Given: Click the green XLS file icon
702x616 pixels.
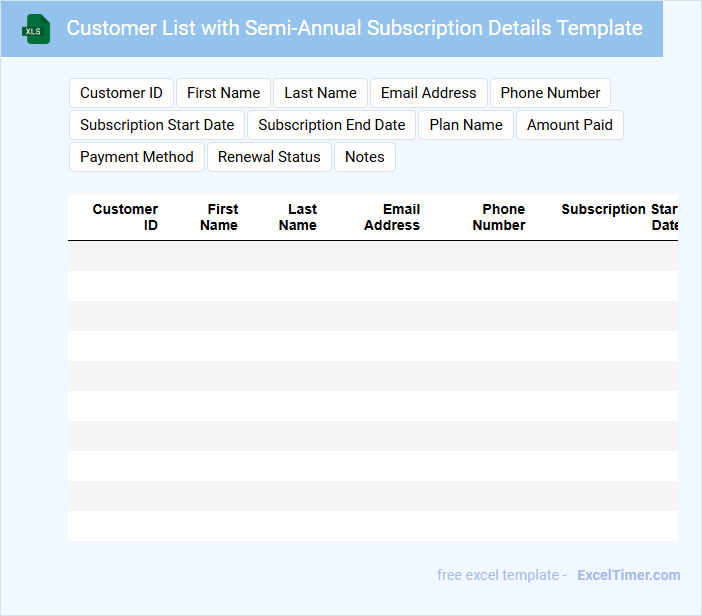Looking at the screenshot, I should pyautogui.click(x=37, y=29).
